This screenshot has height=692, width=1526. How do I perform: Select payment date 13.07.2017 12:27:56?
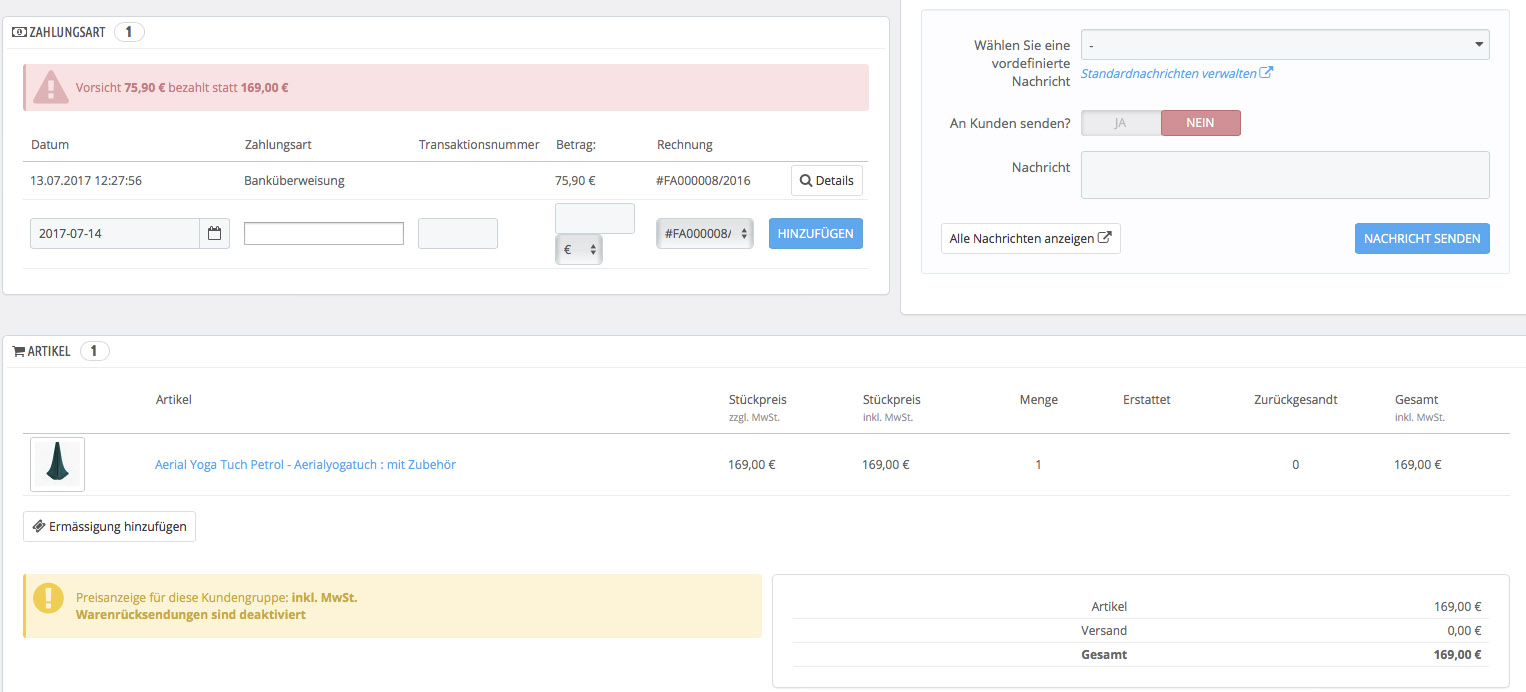[x=86, y=181]
